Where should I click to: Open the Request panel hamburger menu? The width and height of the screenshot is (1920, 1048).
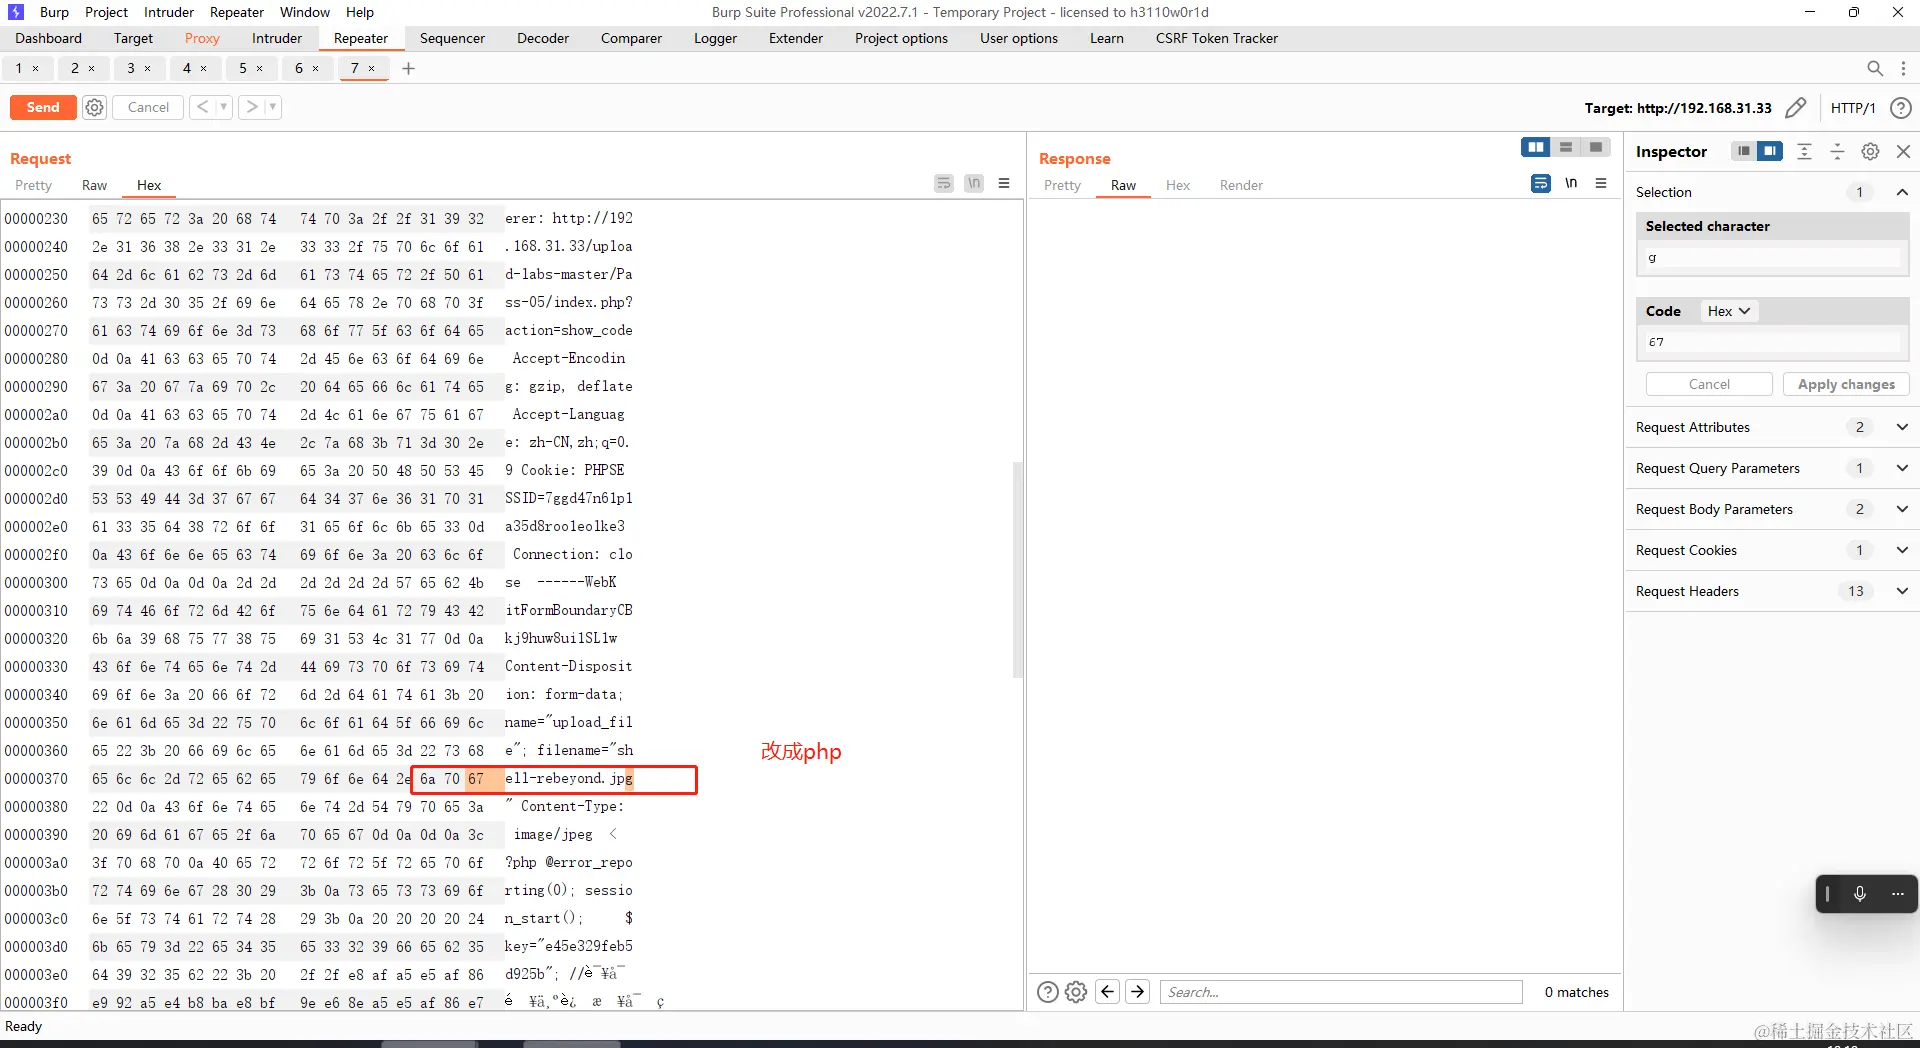coord(1004,184)
